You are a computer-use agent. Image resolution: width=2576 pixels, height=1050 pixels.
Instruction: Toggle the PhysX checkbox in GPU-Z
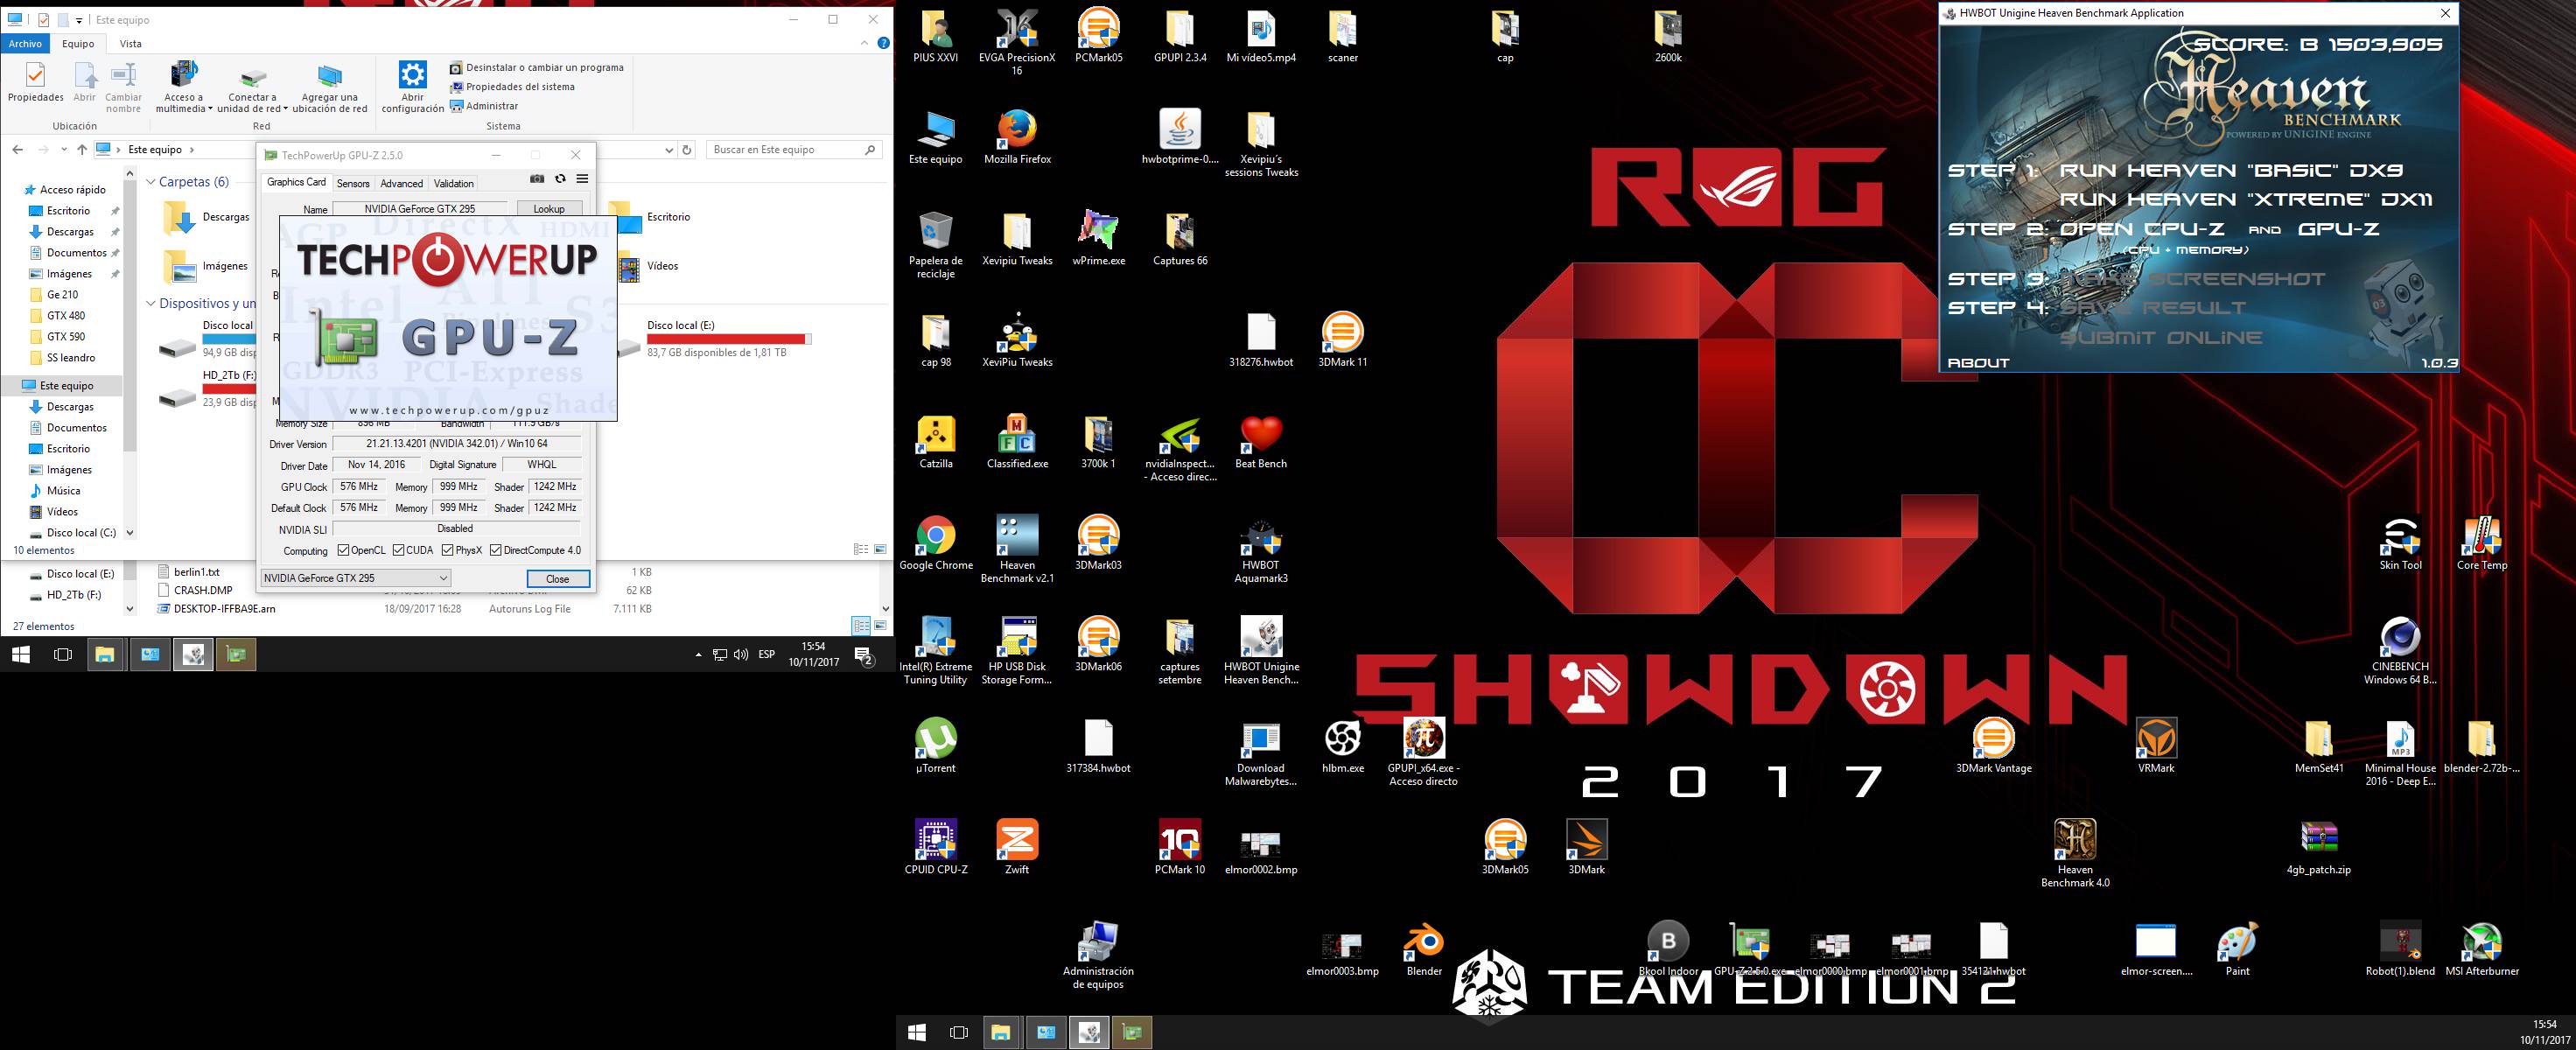click(447, 550)
